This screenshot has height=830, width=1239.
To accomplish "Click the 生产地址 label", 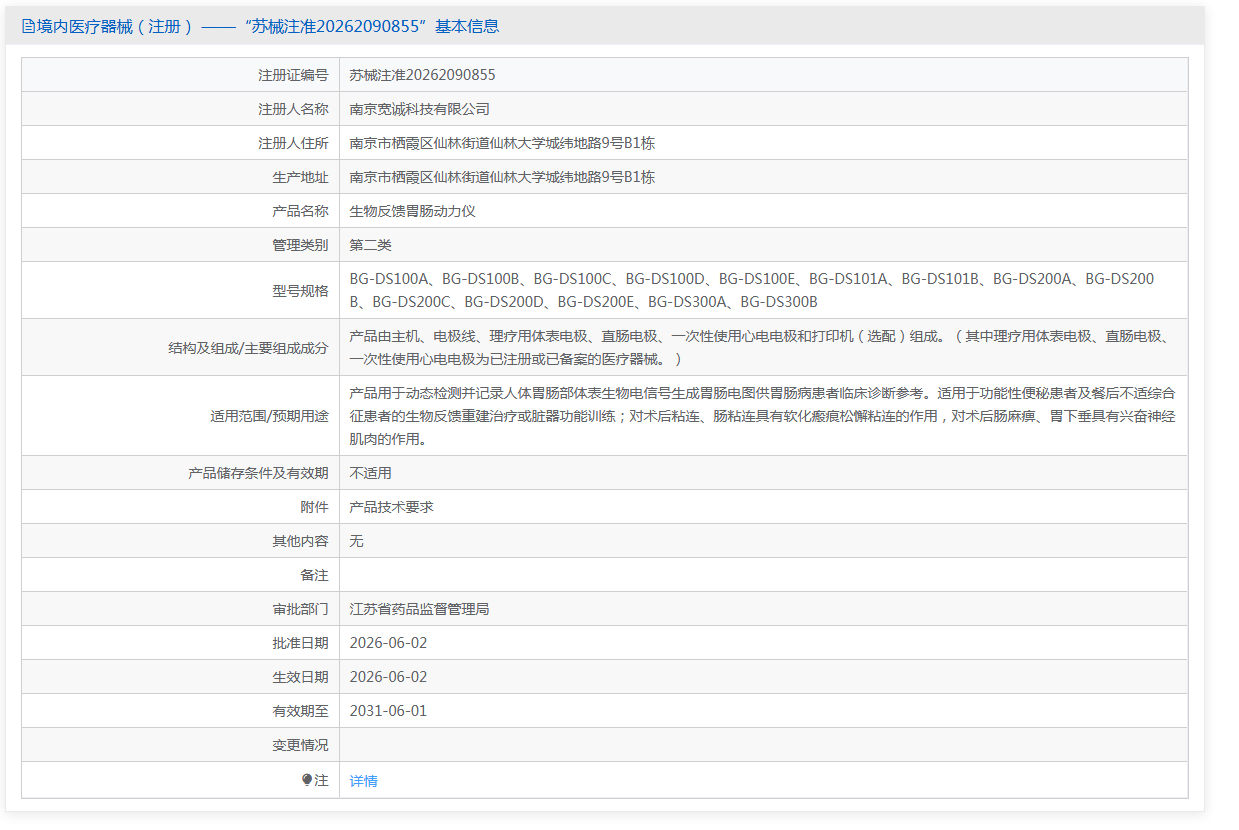I will tap(300, 177).
